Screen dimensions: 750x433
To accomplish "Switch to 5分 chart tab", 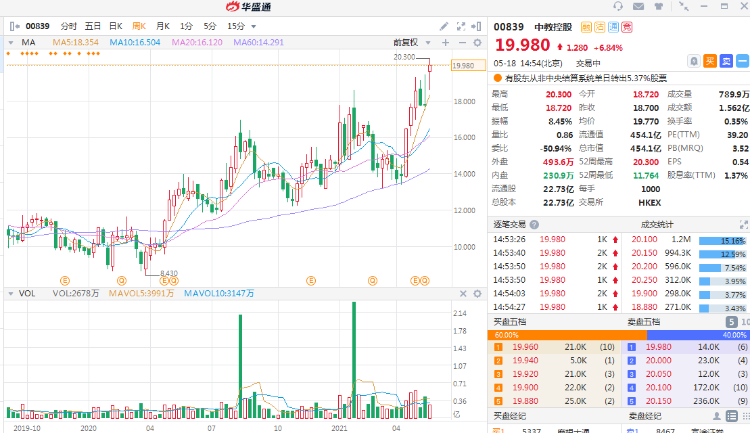I will point(210,26).
